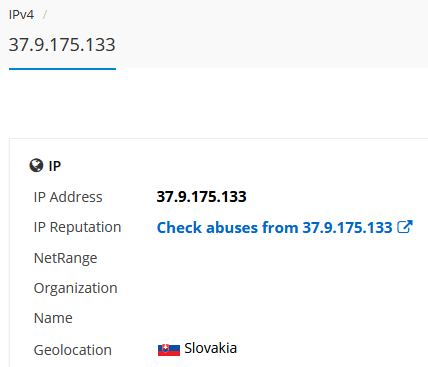Screen dimensions: 428x367
Task: Click the Slovakia geolocation text
Action: pos(211,348)
